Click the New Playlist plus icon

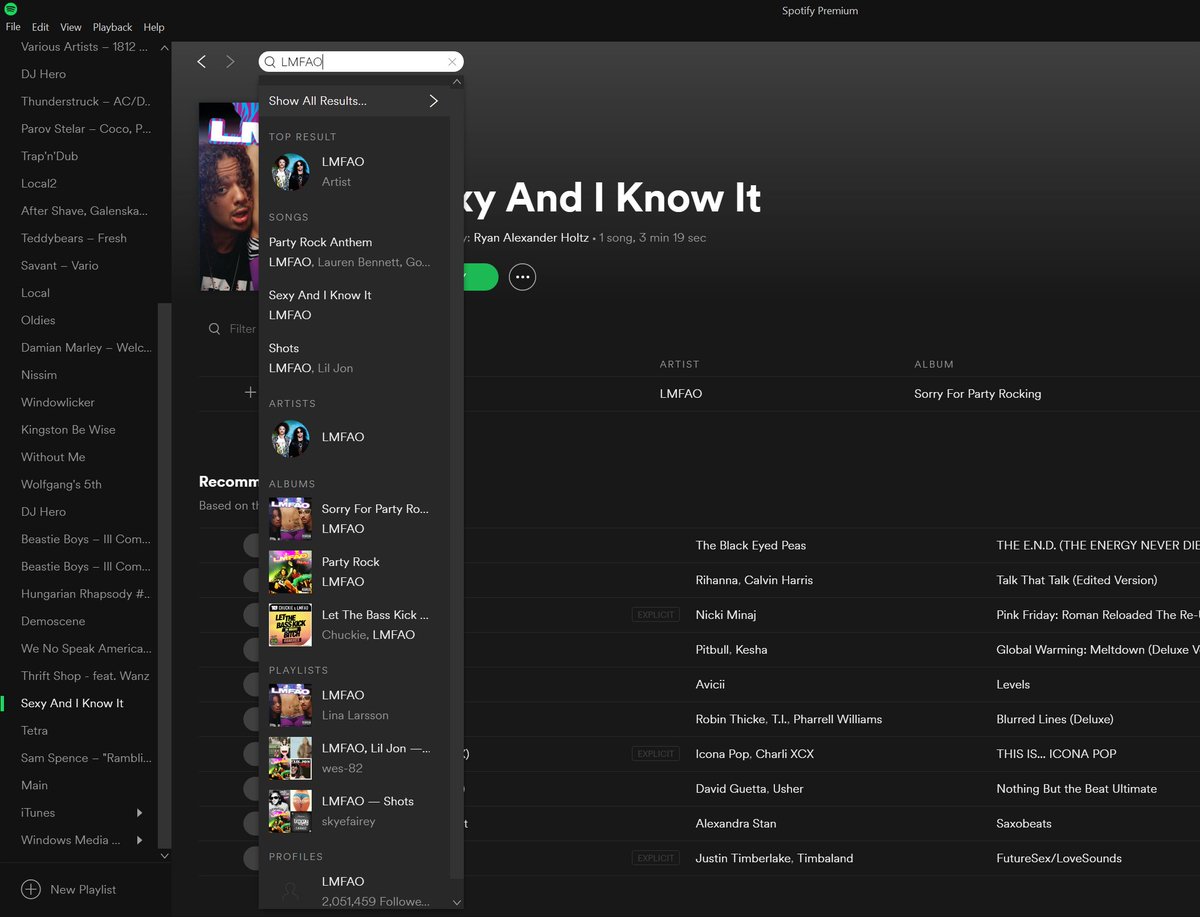click(x=31, y=889)
